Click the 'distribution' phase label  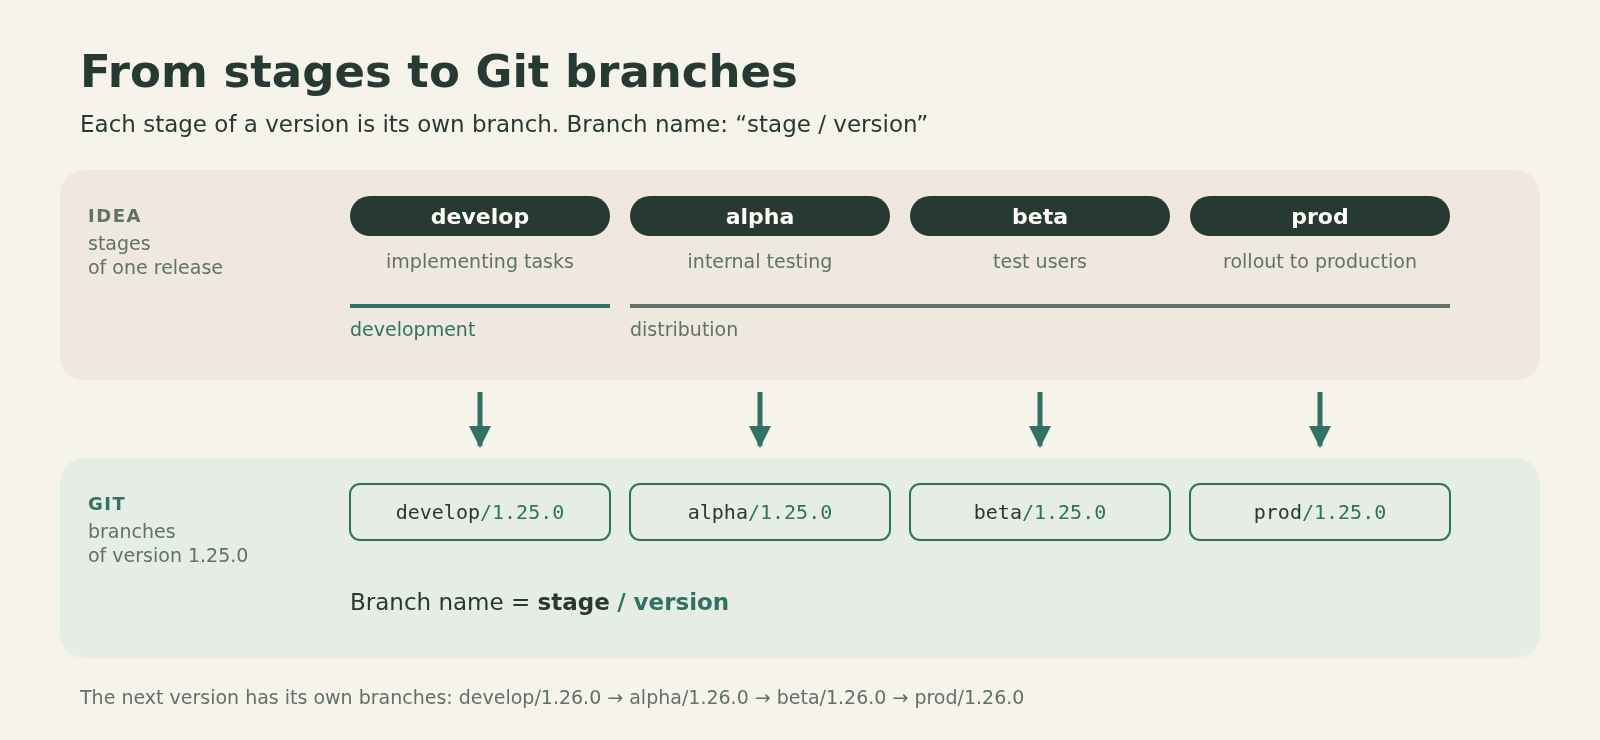coord(684,329)
